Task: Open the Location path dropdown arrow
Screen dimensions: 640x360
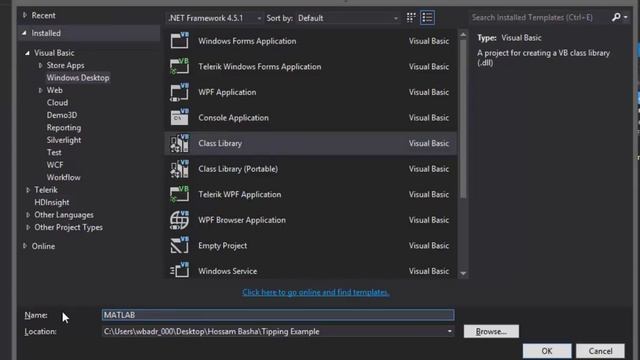Action: coord(449,331)
